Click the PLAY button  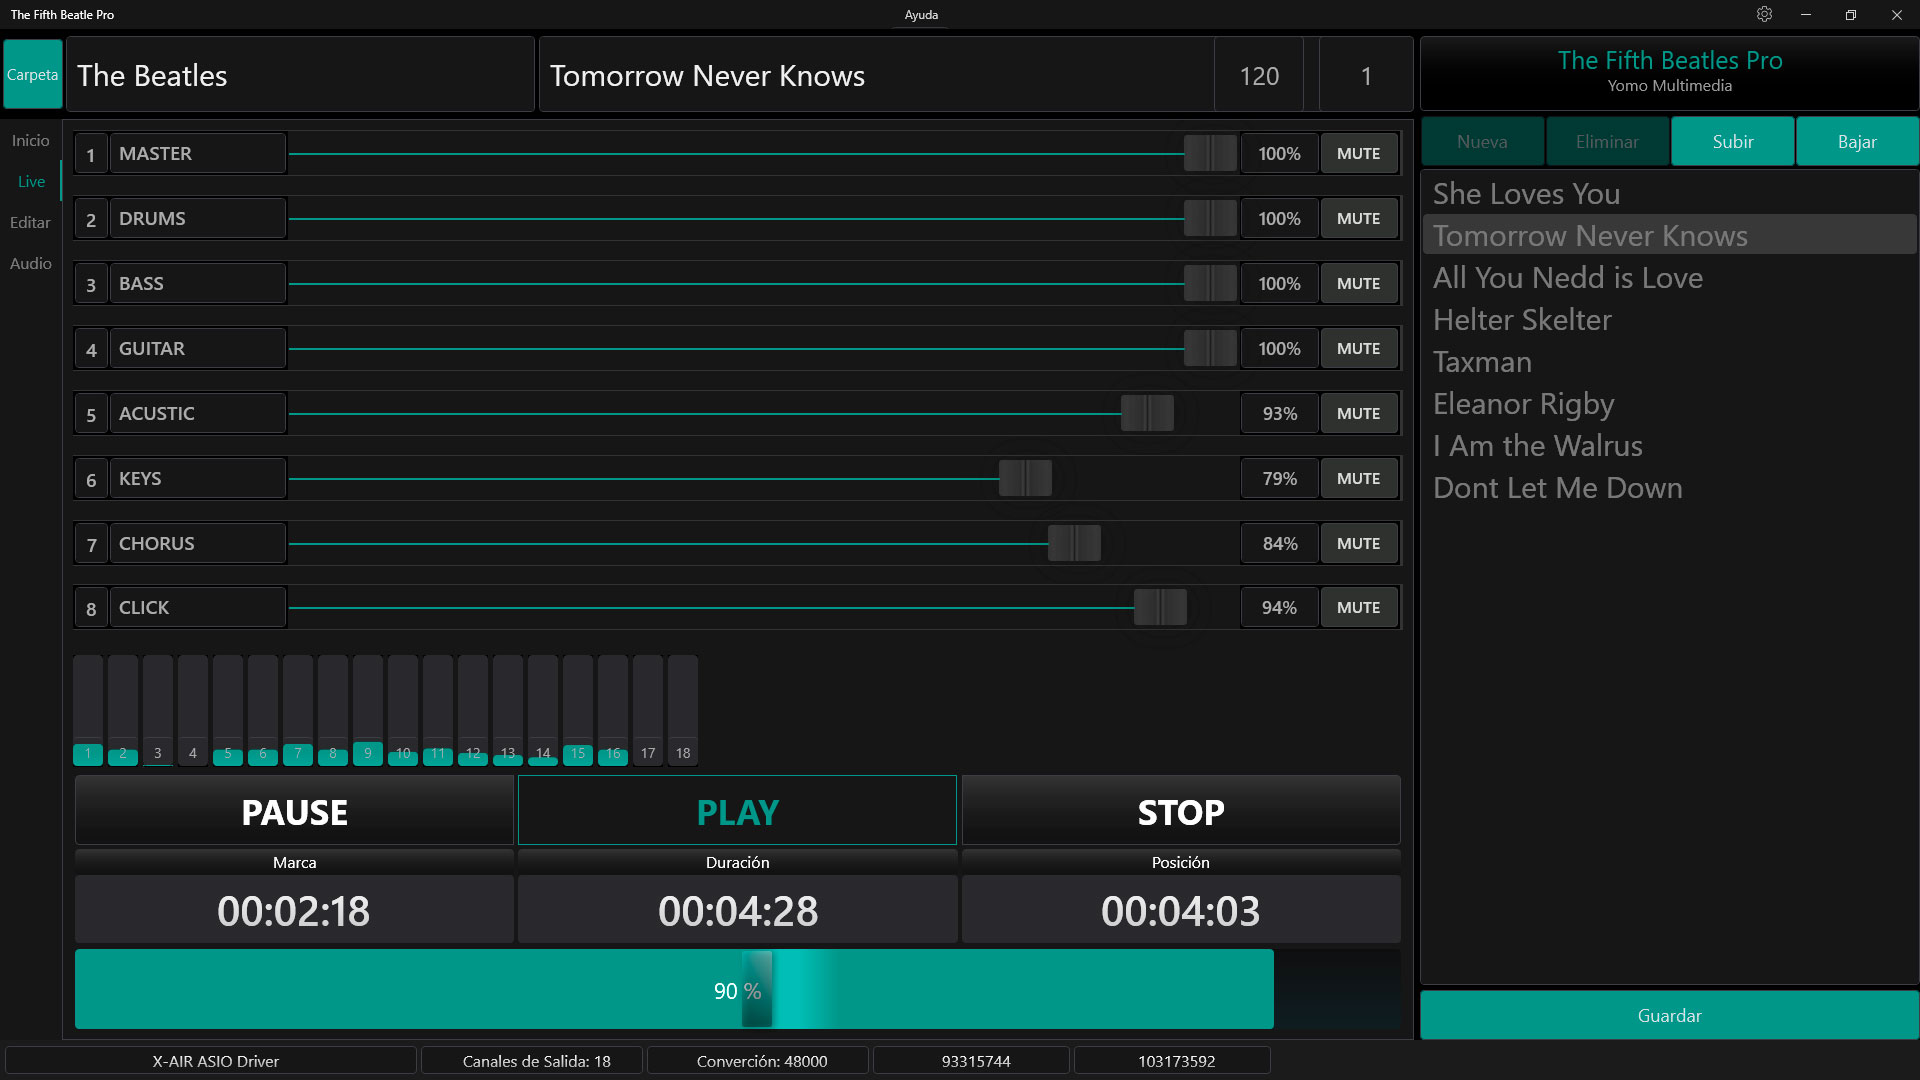click(737, 811)
